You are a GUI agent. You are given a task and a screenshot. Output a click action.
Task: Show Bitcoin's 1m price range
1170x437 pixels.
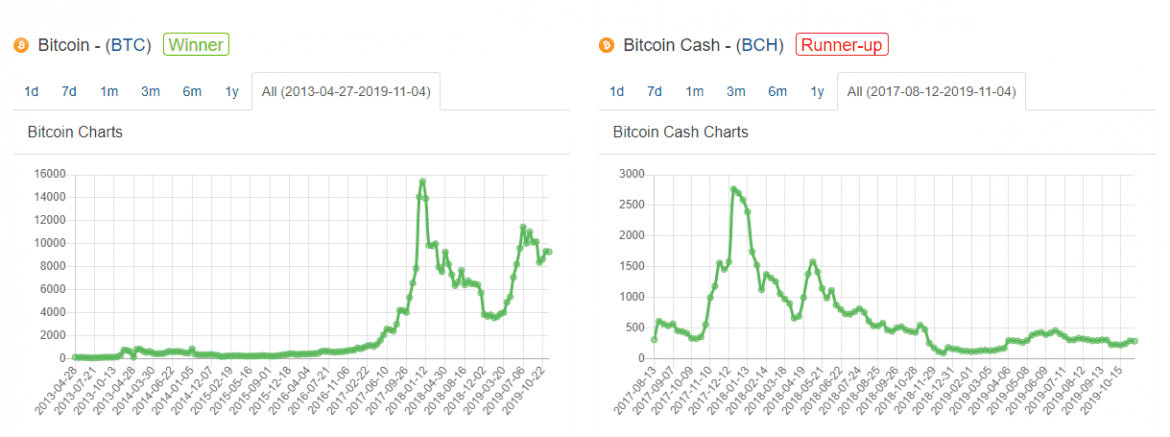[109, 92]
